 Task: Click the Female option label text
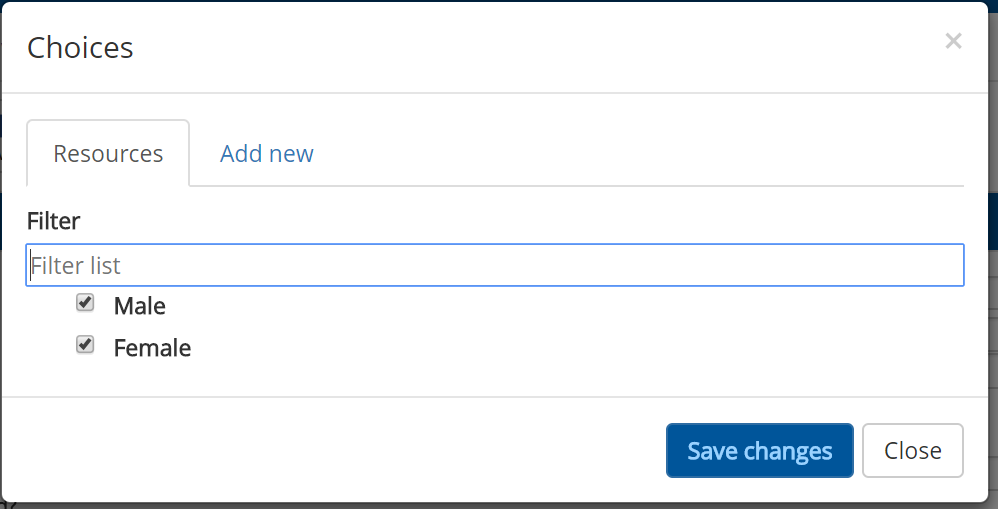(152, 348)
